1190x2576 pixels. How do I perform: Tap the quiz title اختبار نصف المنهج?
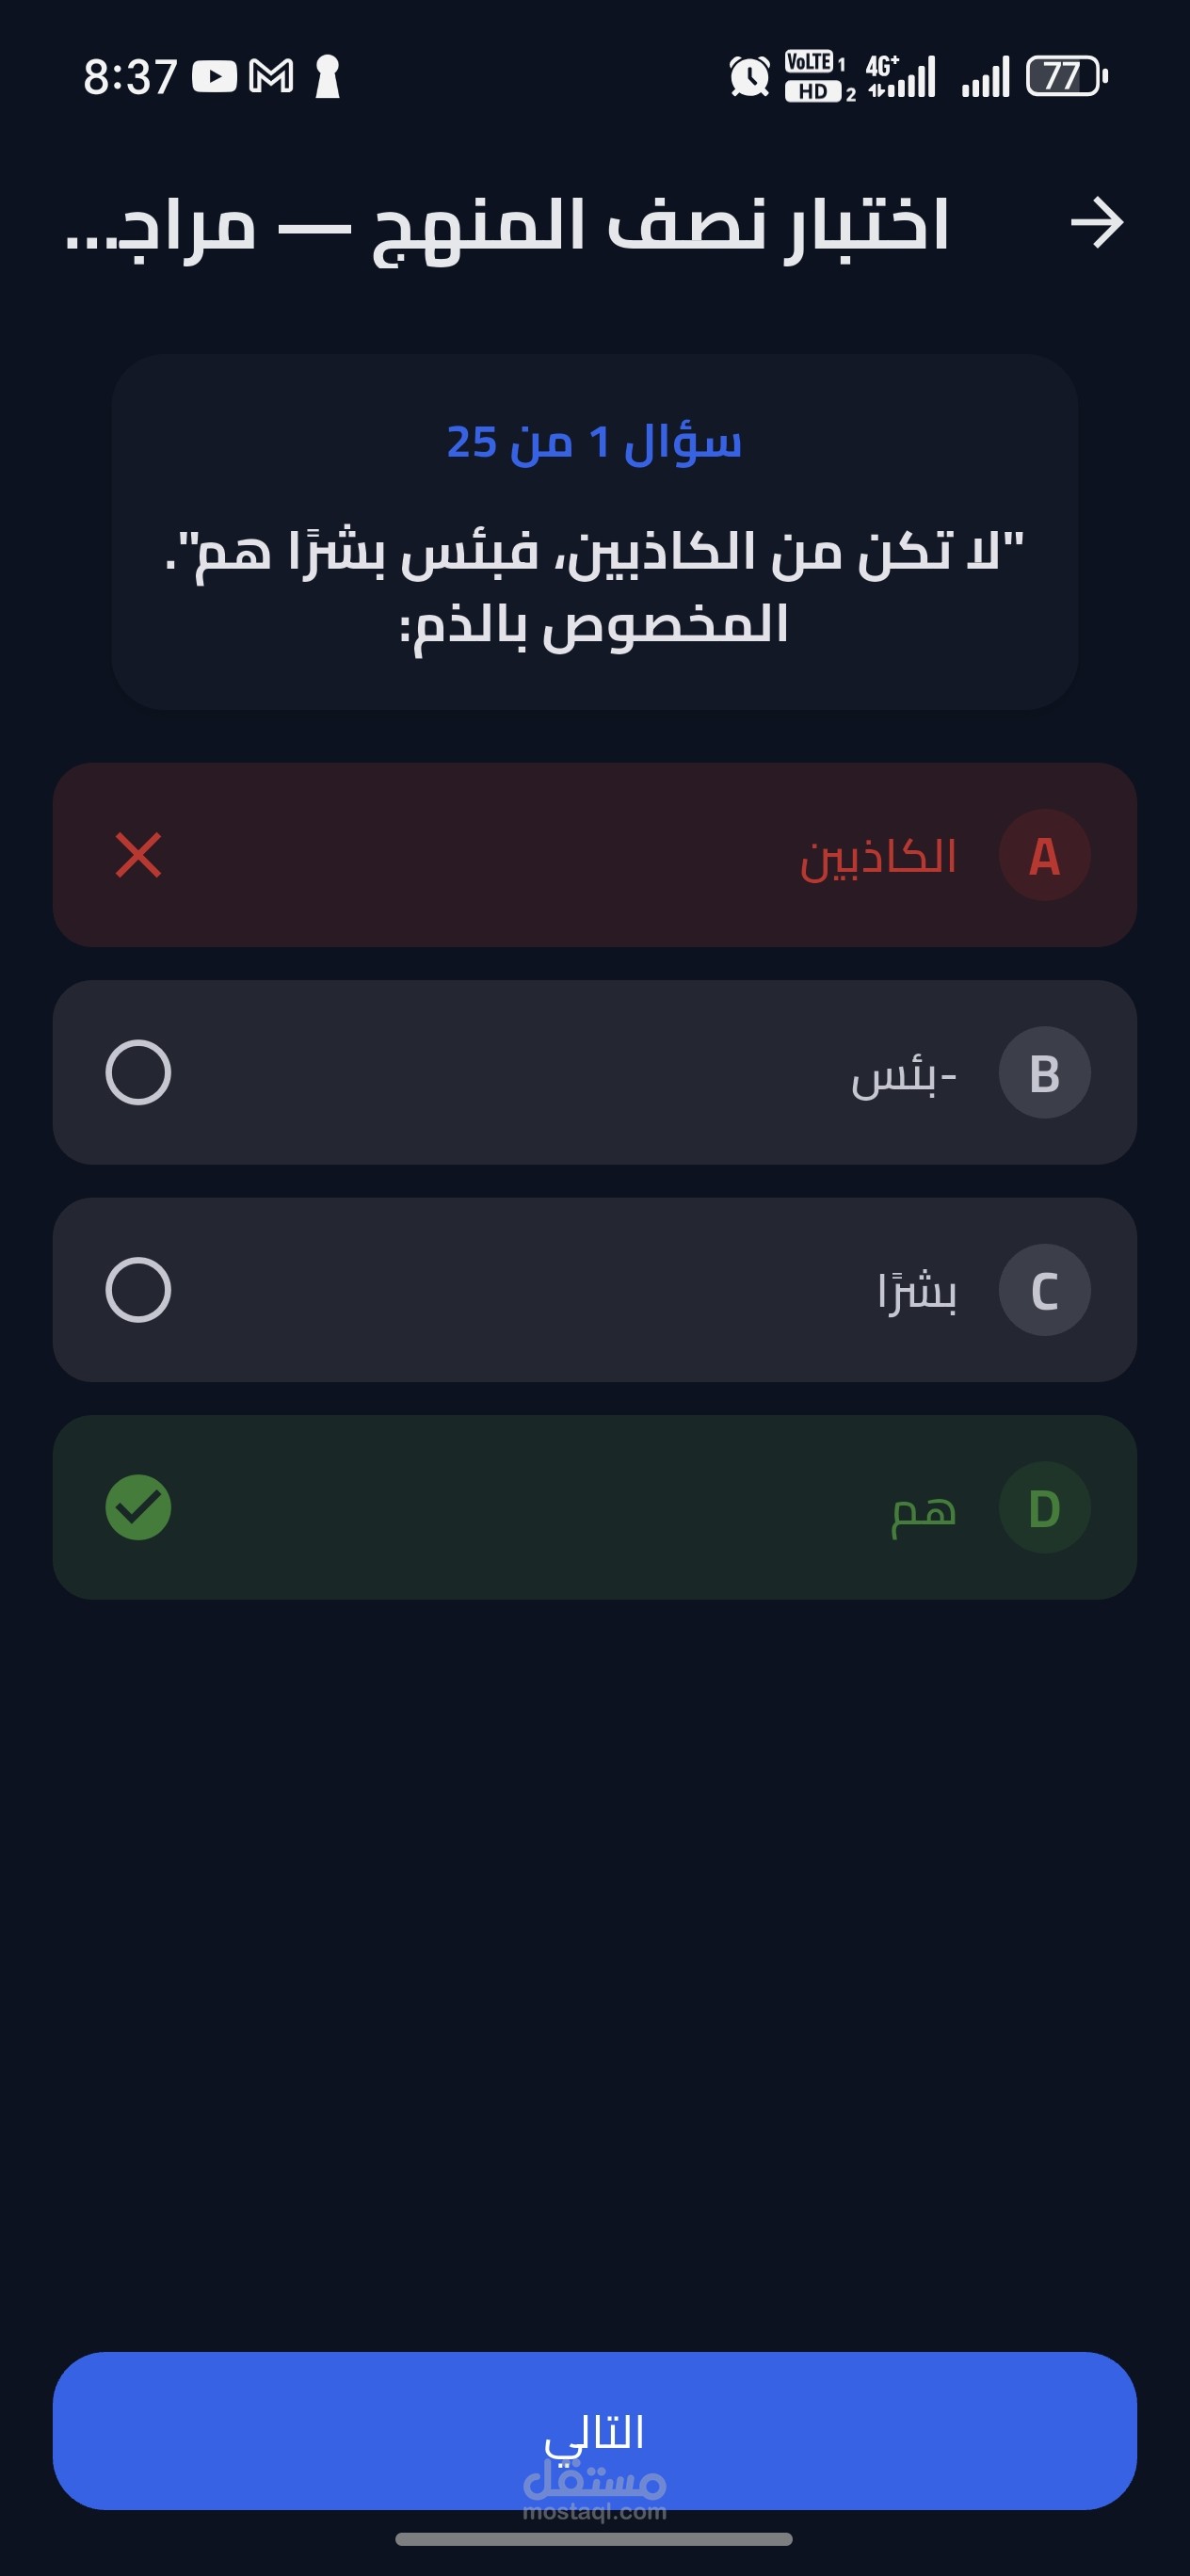[508, 225]
